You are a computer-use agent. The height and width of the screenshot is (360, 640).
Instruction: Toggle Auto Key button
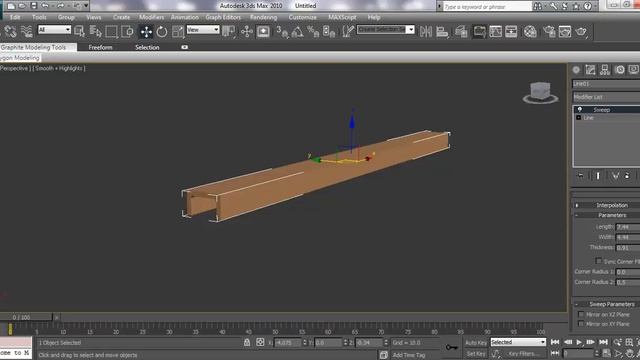tap(476, 342)
